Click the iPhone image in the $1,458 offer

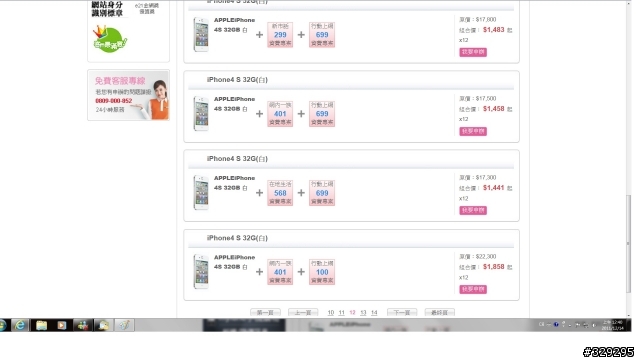pos(201,113)
